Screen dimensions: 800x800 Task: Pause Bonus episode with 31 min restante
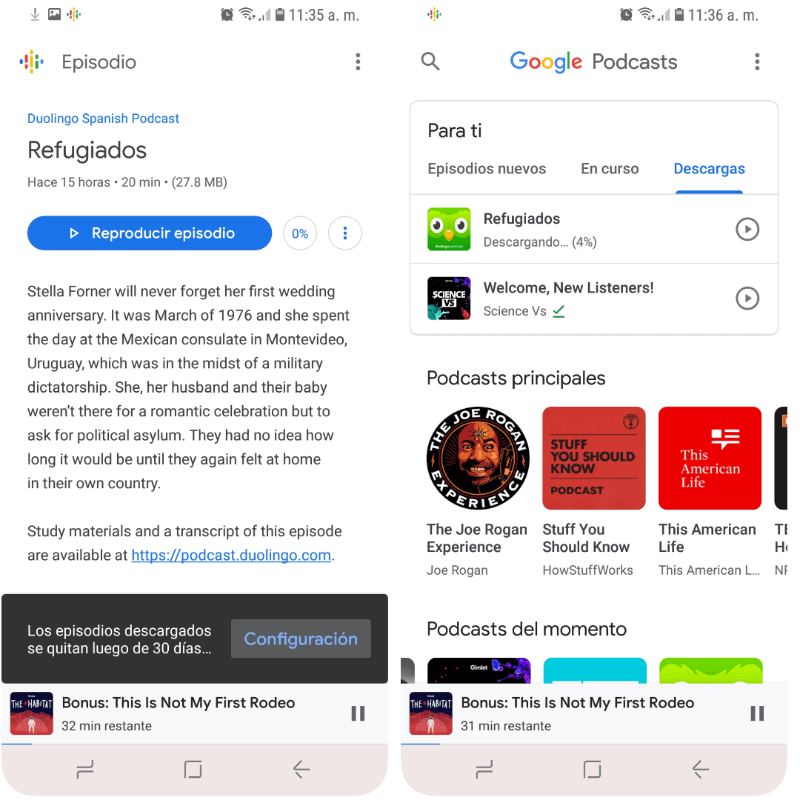[757, 713]
